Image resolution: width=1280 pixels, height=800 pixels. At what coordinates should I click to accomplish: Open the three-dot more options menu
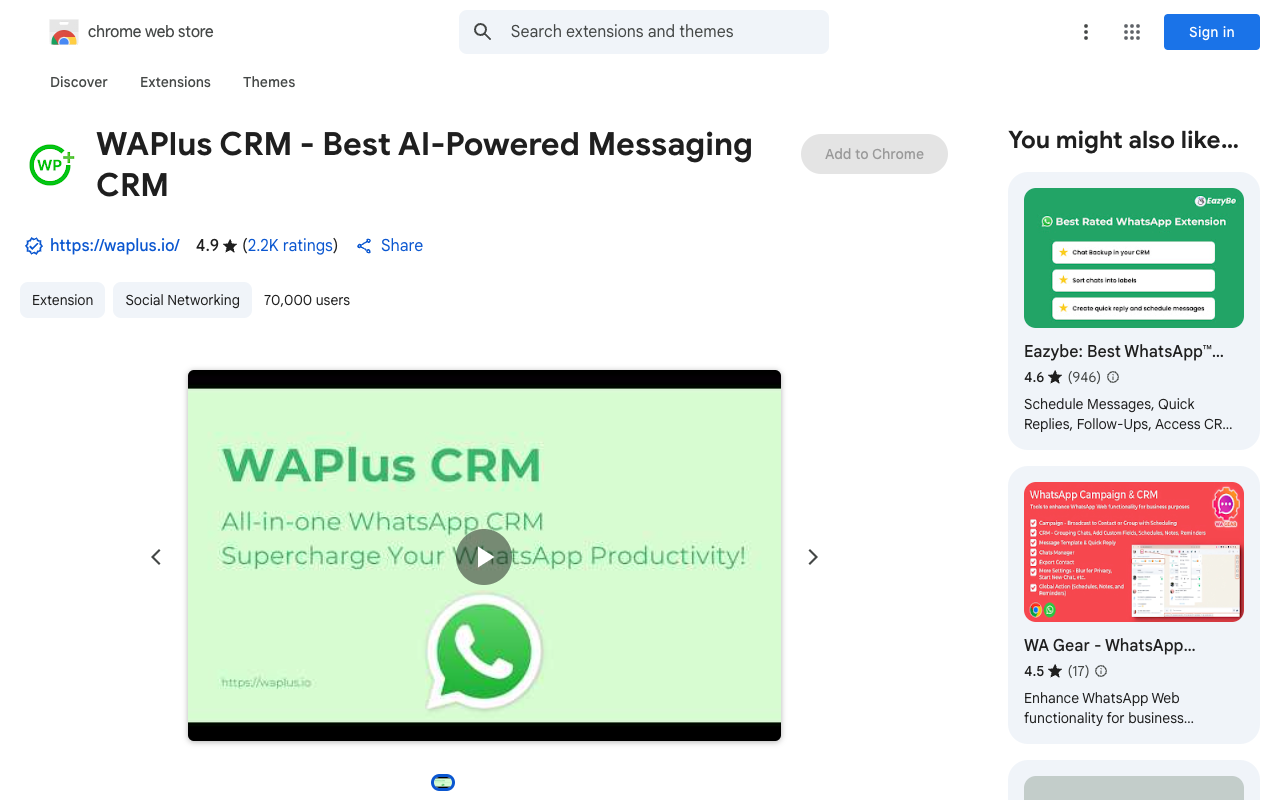[1085, 32]
